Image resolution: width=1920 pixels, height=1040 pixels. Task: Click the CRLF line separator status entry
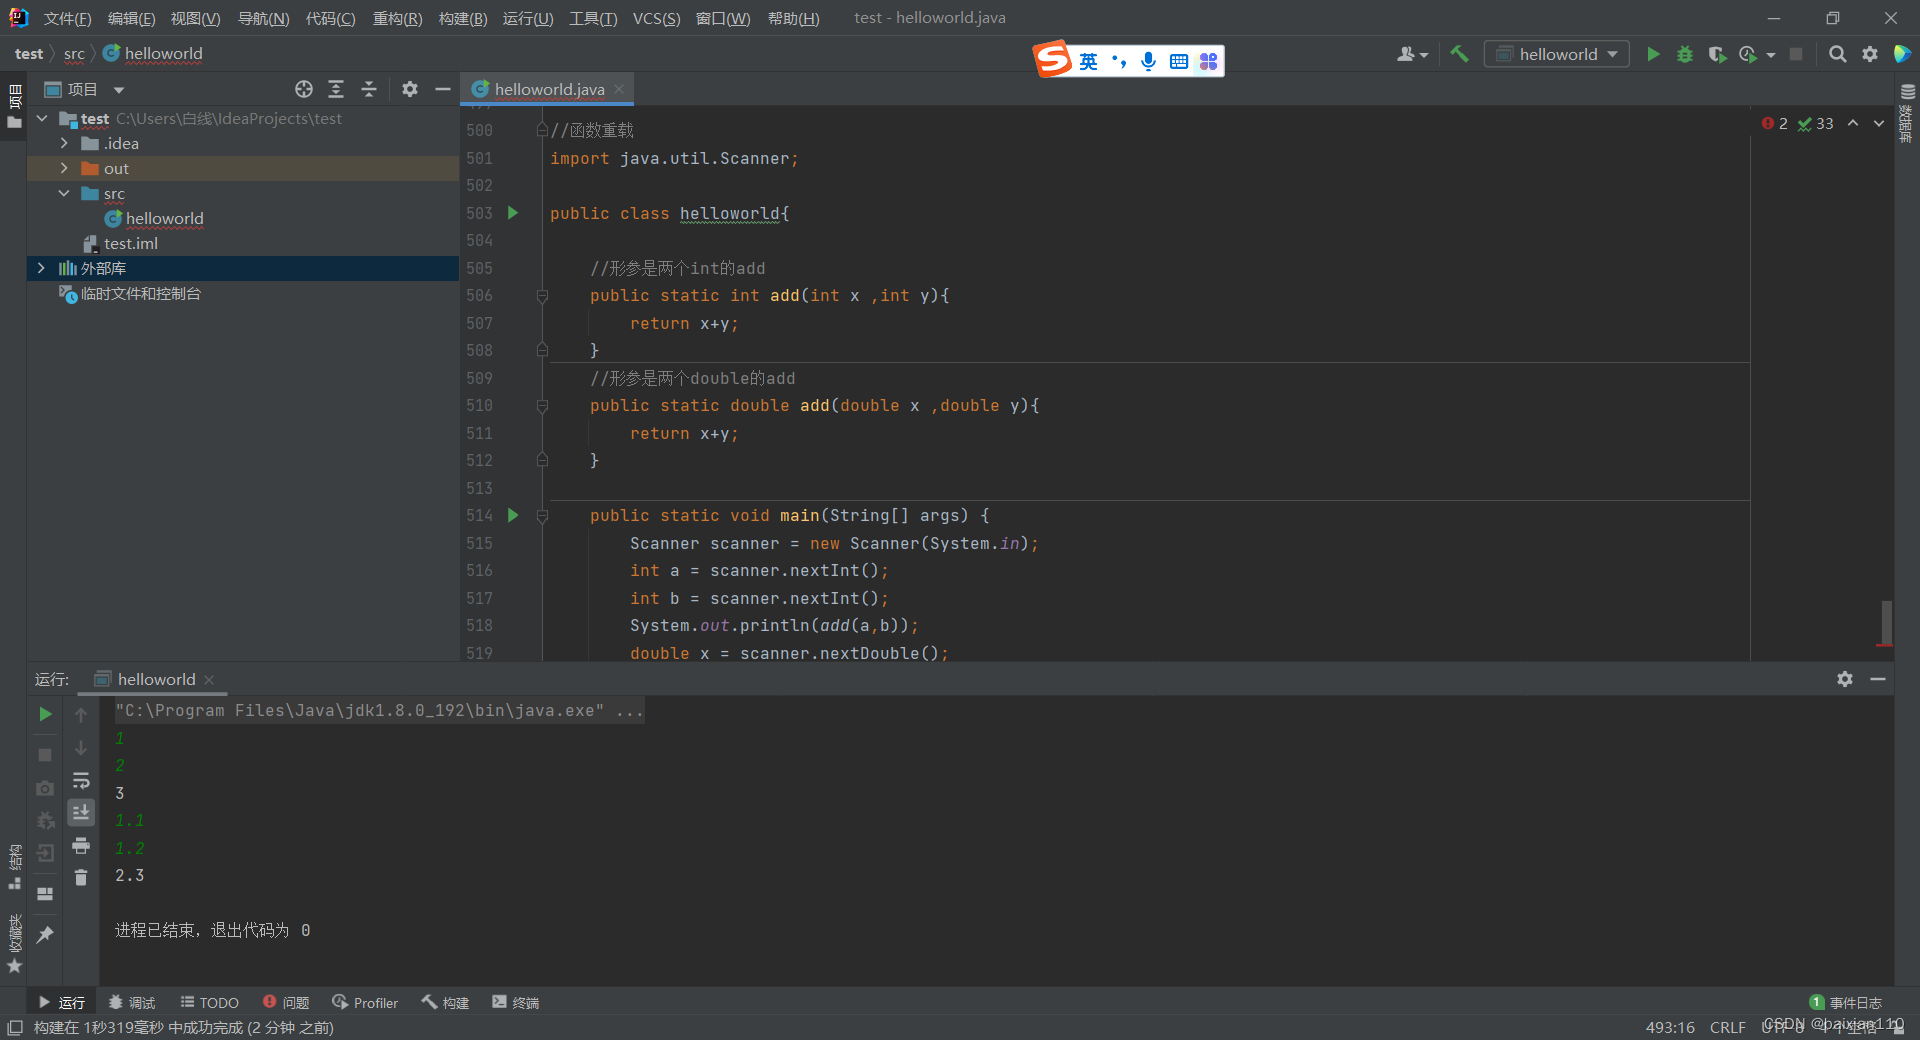click(x=1727, y=1027)
